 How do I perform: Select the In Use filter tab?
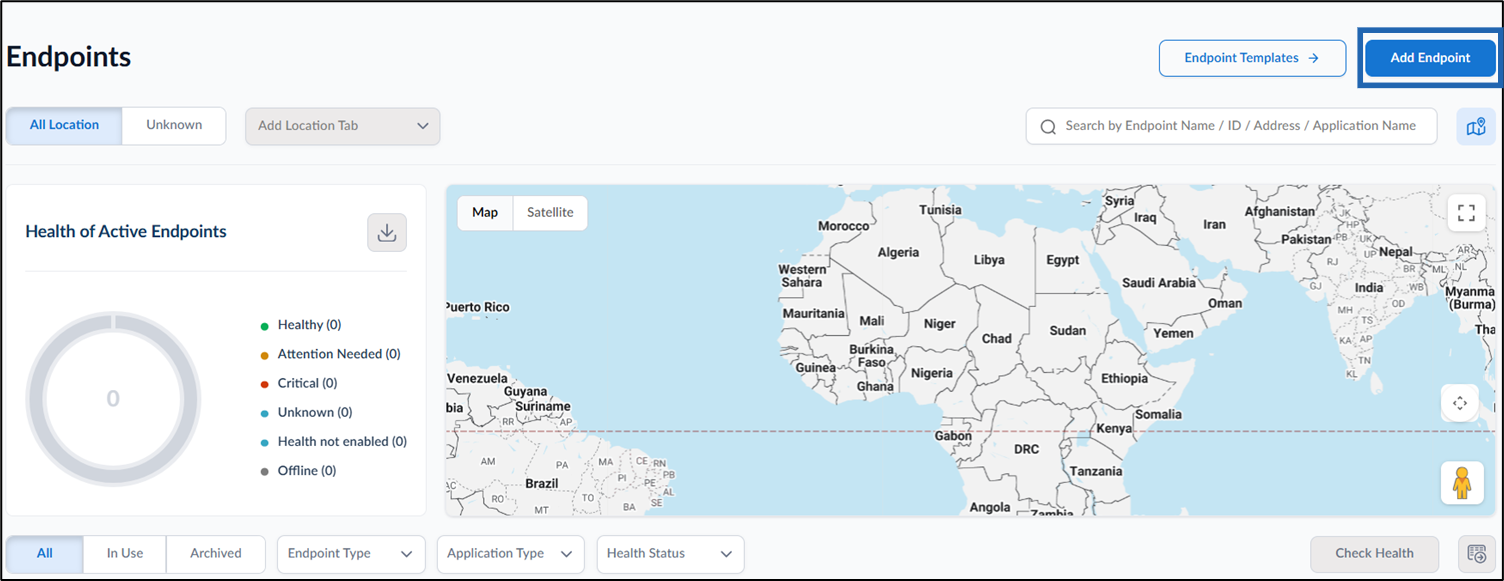click(x=125, y=553)
